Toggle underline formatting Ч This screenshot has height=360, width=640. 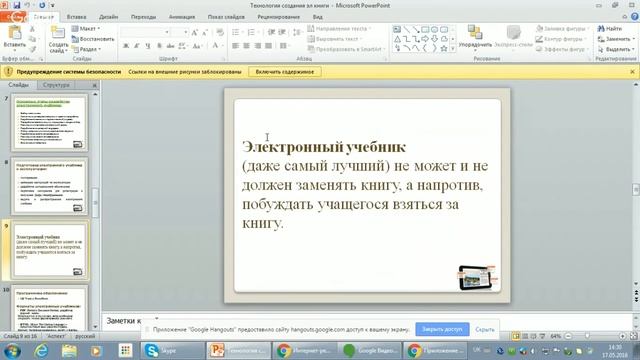coord(148,46)
